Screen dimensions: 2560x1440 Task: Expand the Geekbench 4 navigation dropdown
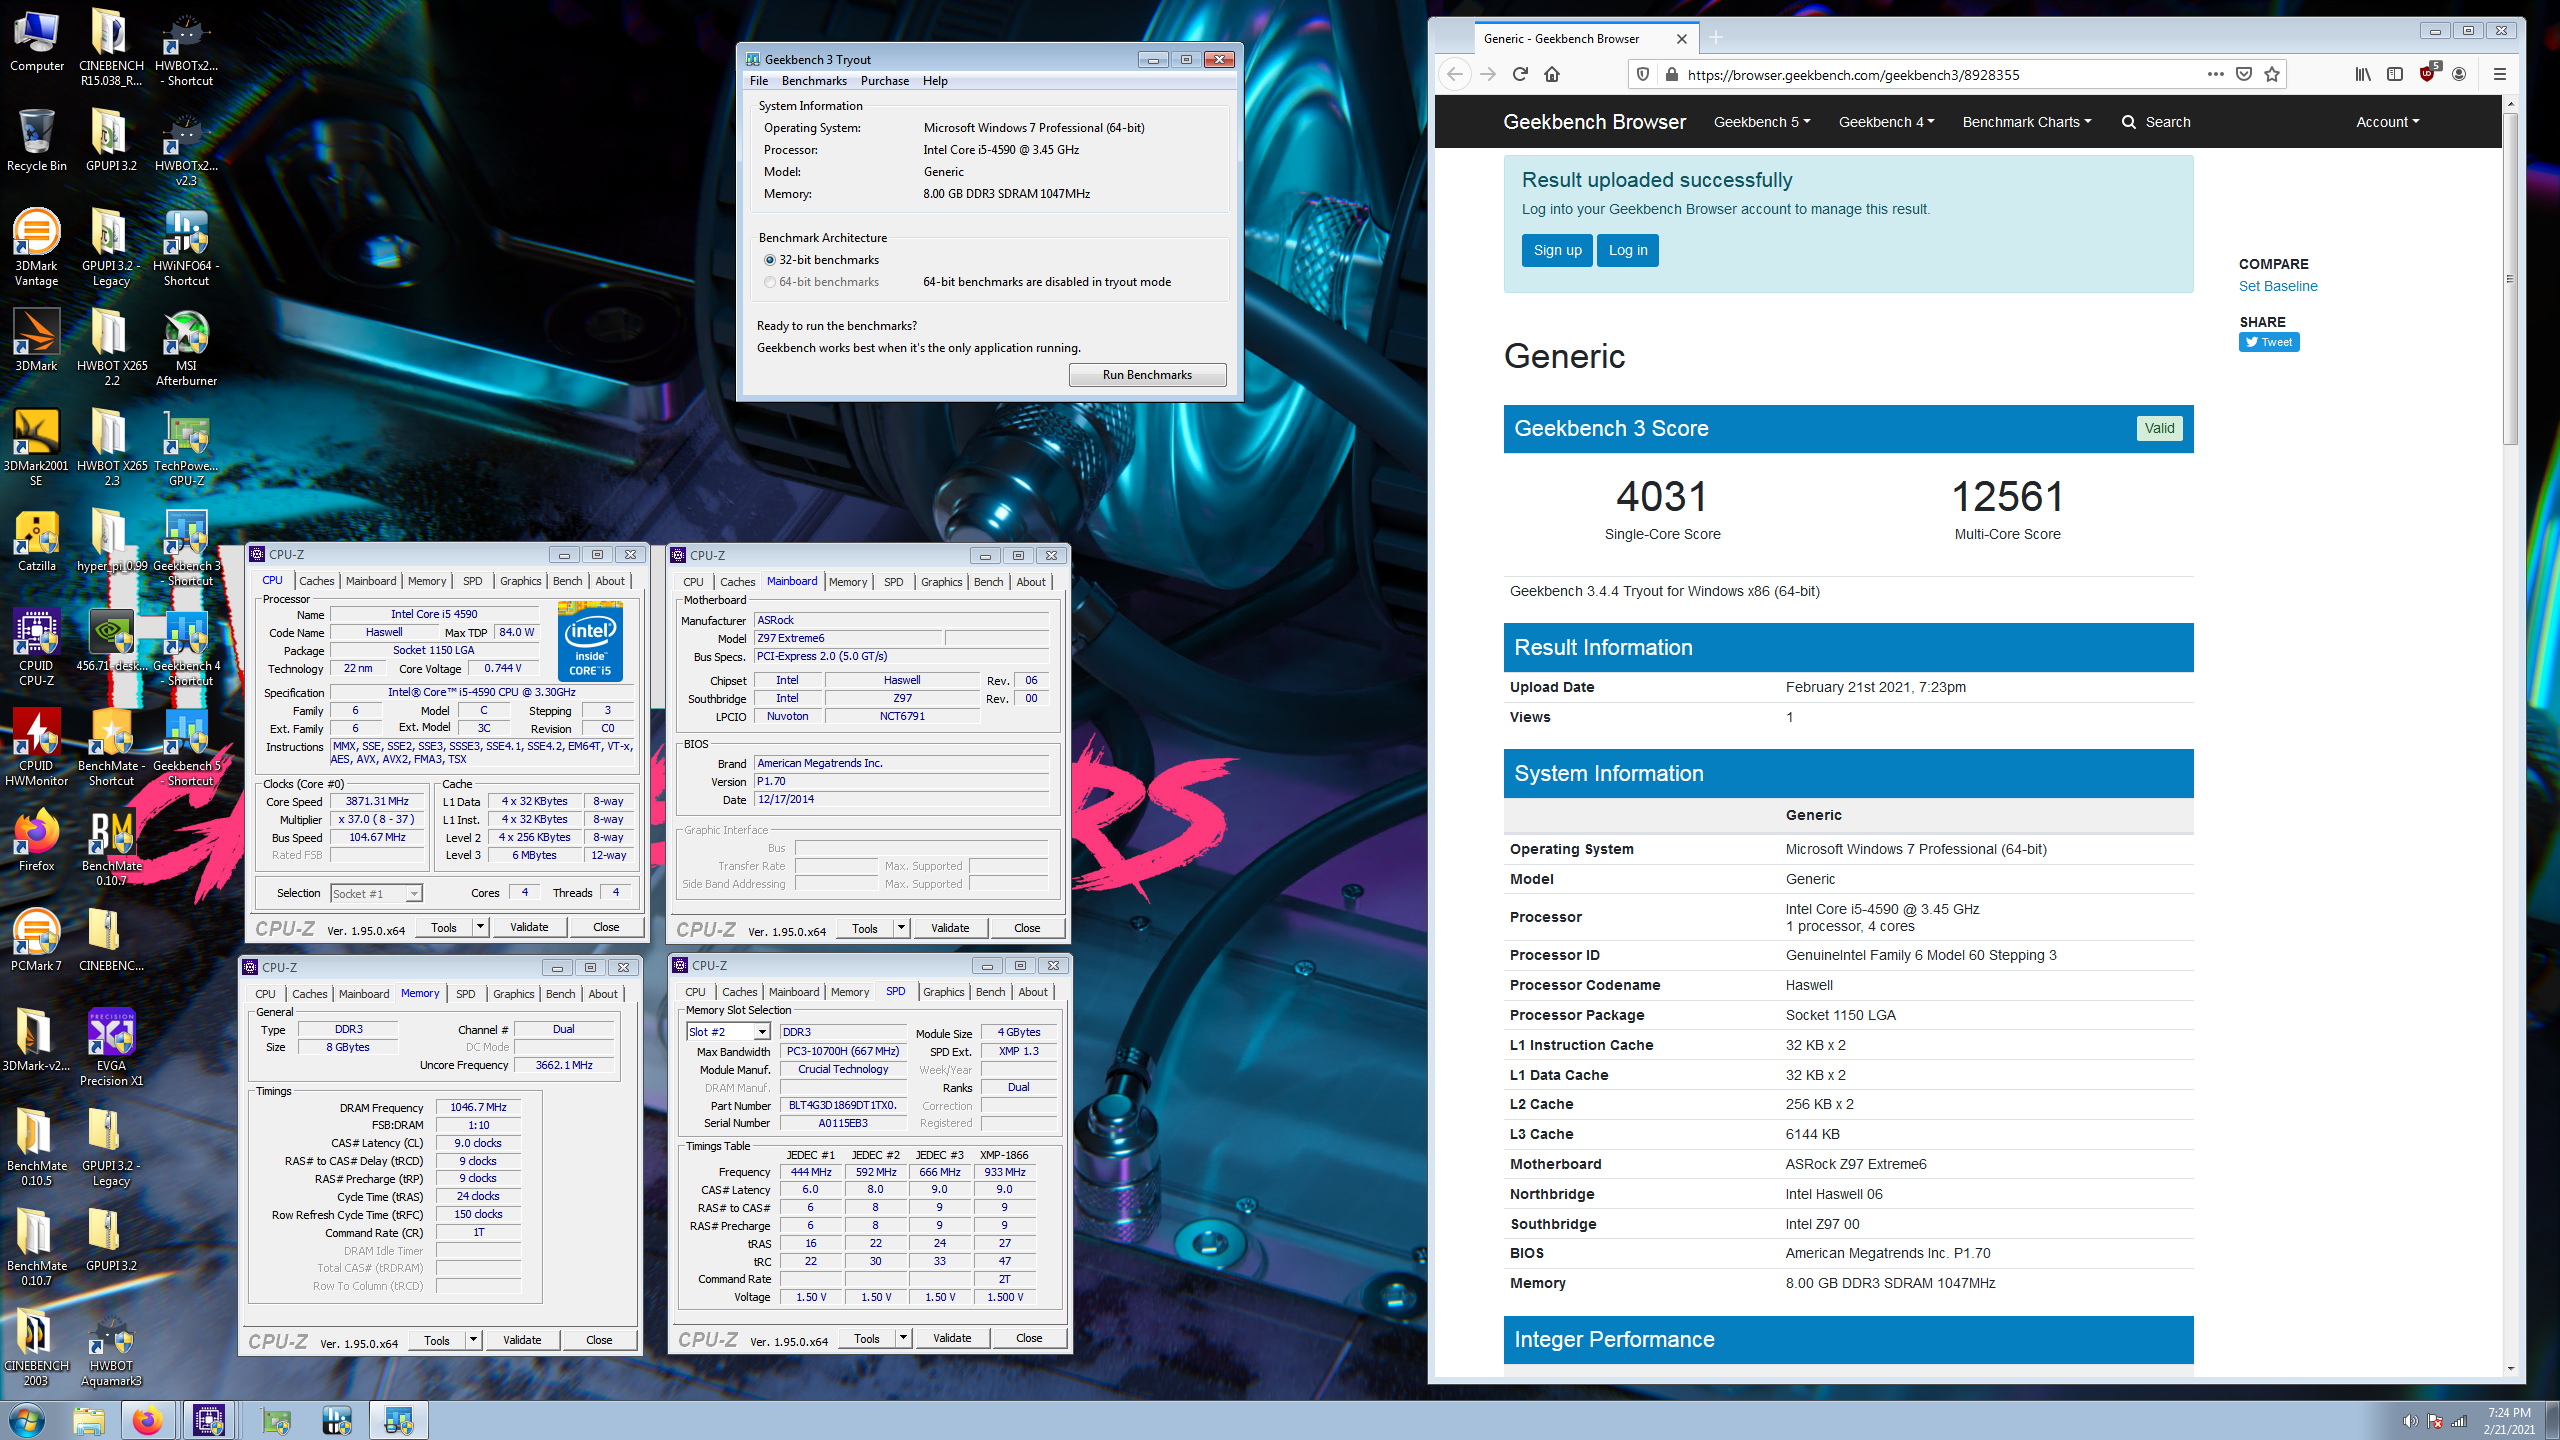pyautogui.click(x=1886, y=122)
